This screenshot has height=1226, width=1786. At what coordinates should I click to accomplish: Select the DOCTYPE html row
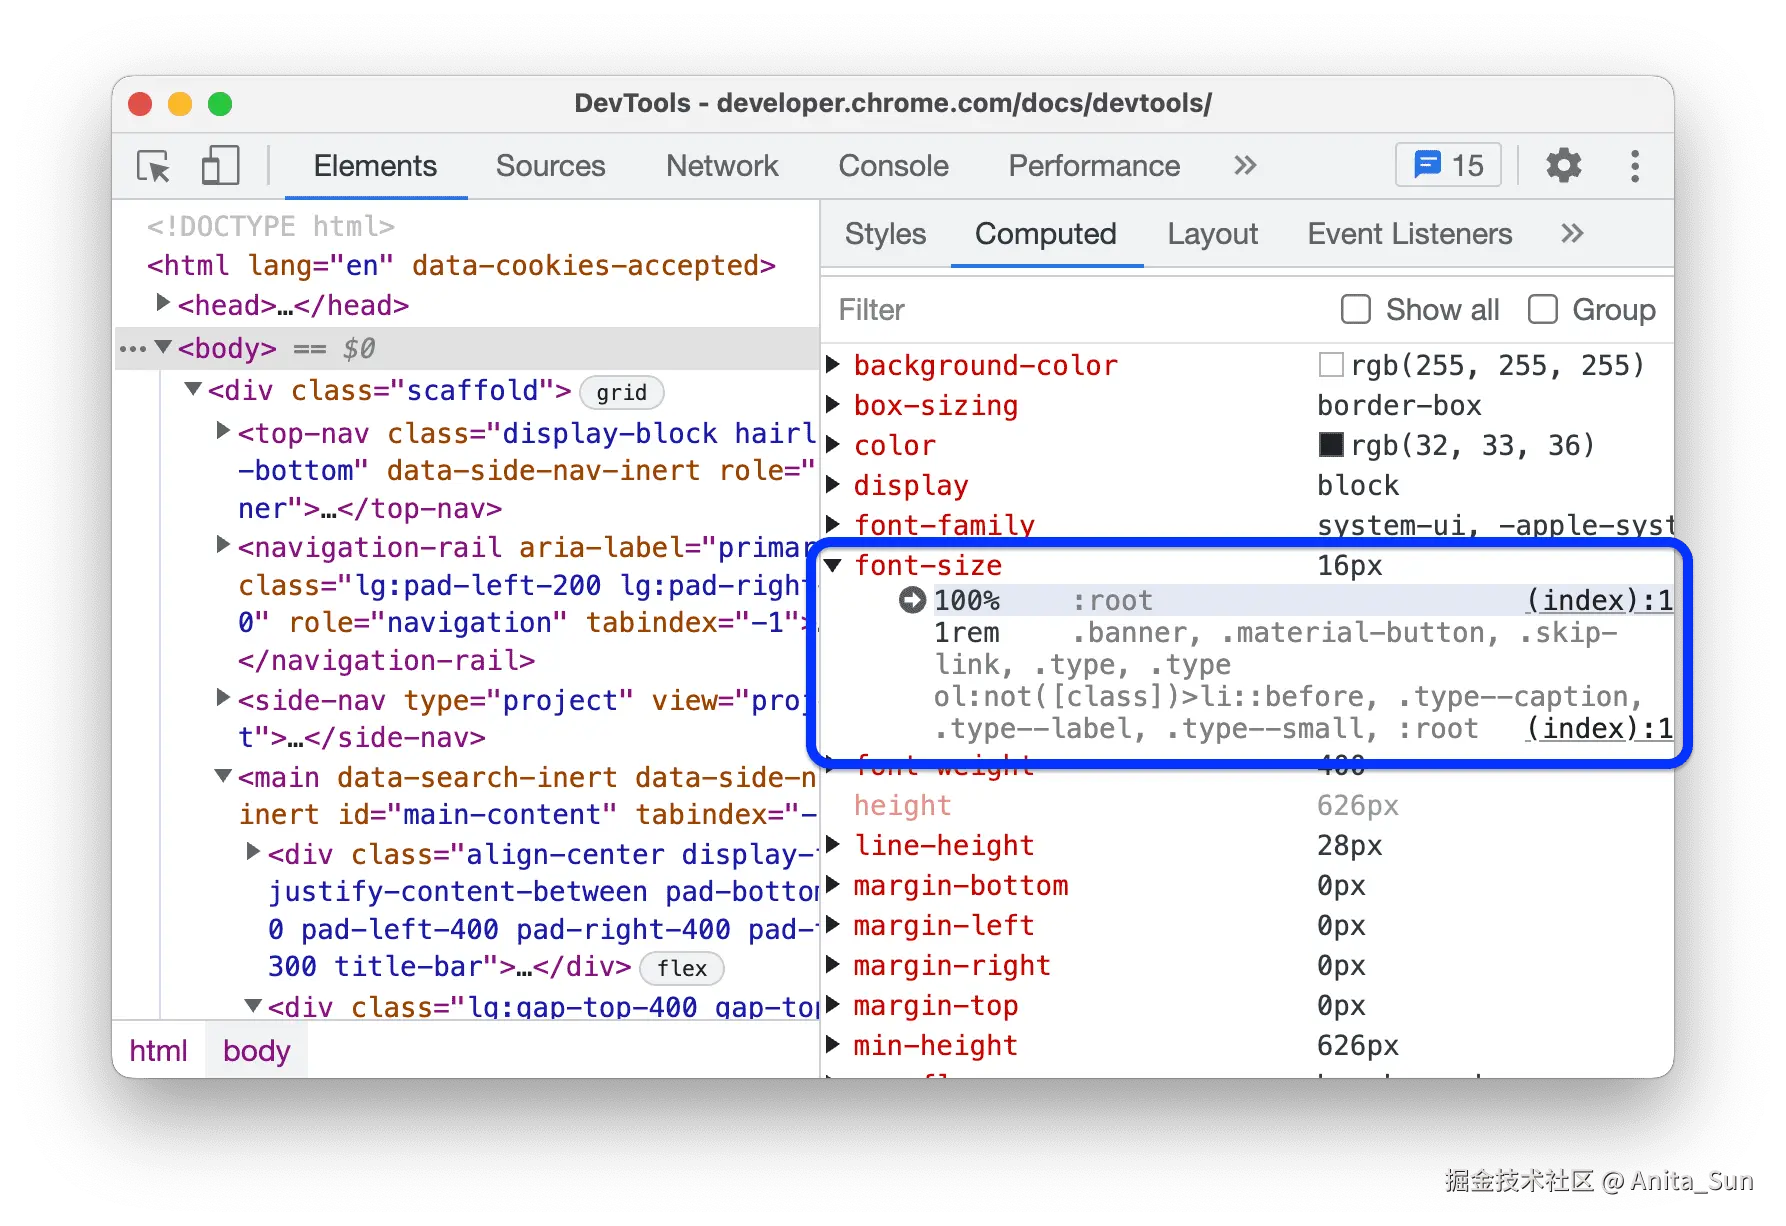coord(271,227)
